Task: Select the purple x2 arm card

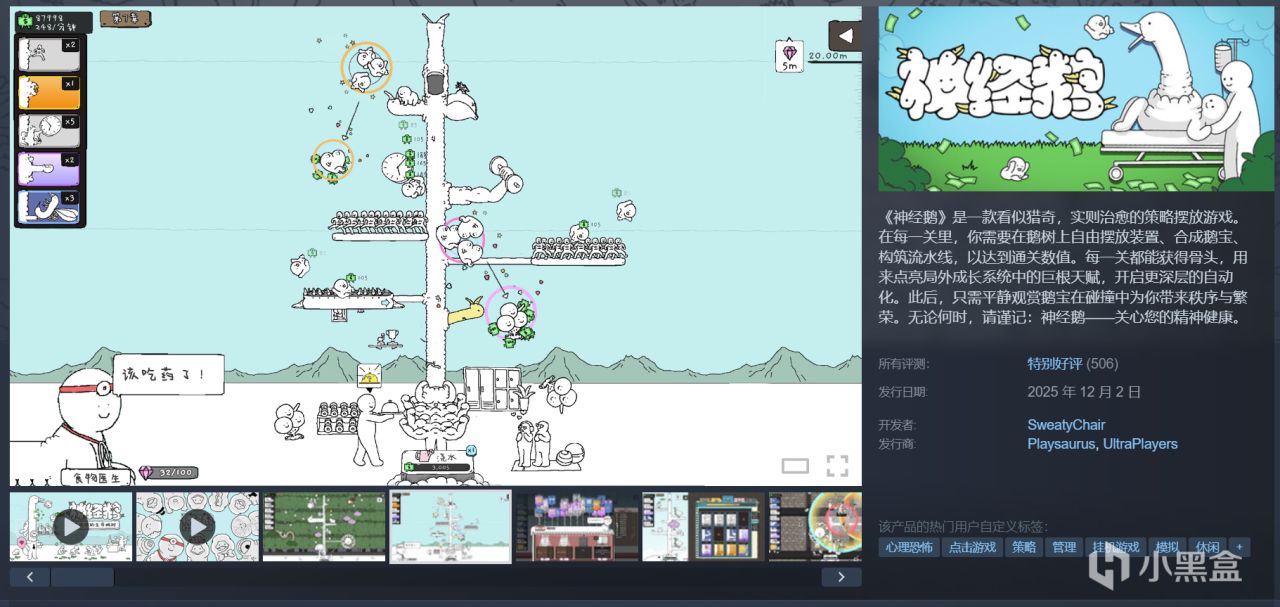Action: (49, 168)
